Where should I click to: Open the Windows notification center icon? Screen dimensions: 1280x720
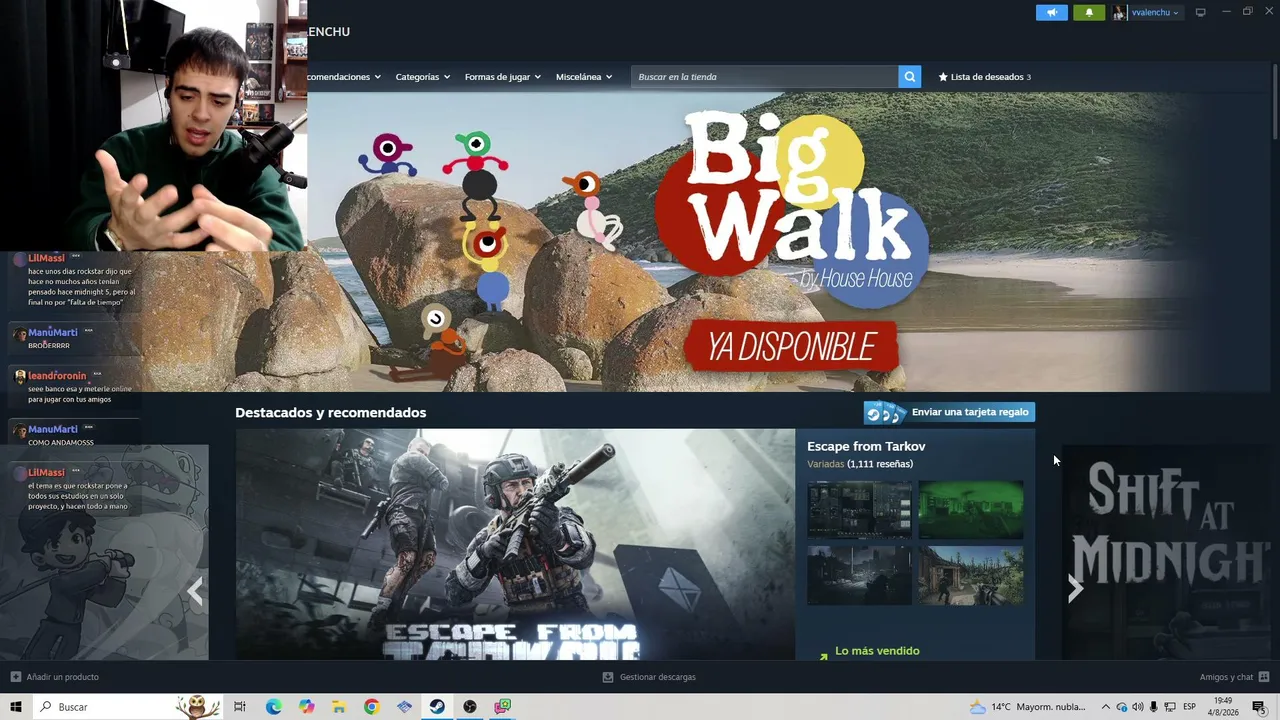tap(1259, 707)
